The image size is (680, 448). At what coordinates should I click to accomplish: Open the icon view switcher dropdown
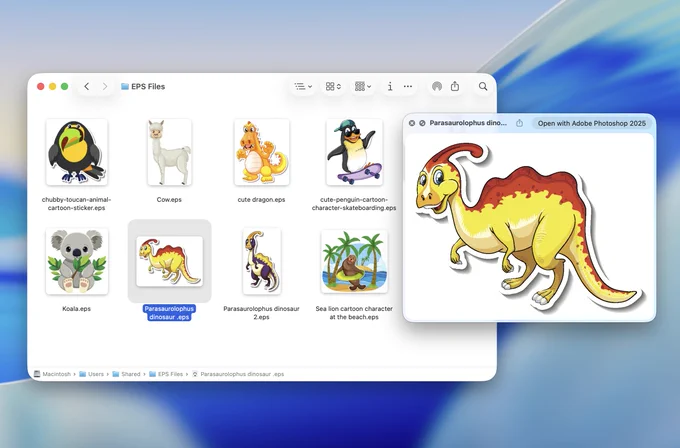point(333,86)
